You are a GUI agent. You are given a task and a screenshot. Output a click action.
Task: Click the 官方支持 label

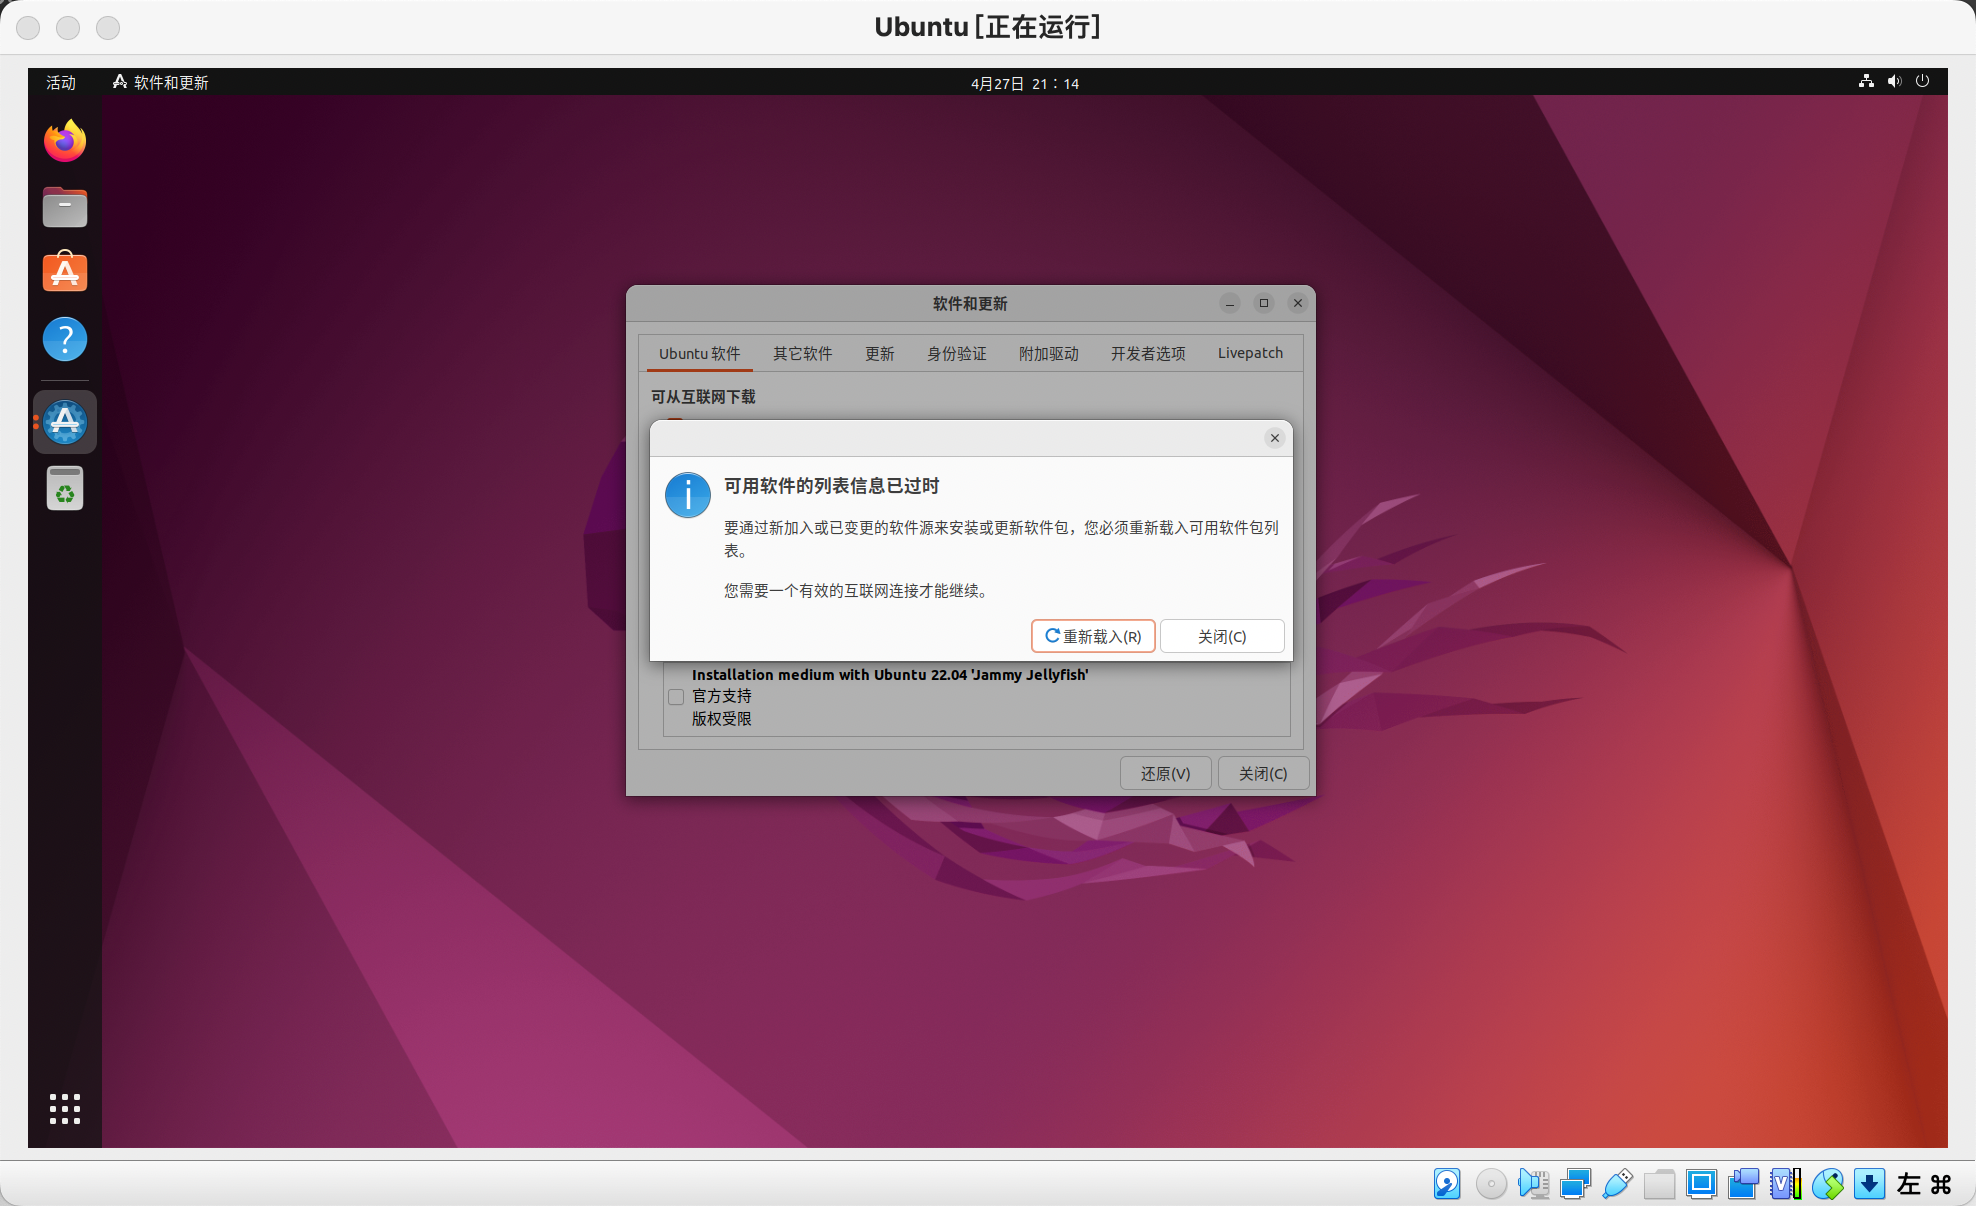pyautogui.click(x=722, y=696)
